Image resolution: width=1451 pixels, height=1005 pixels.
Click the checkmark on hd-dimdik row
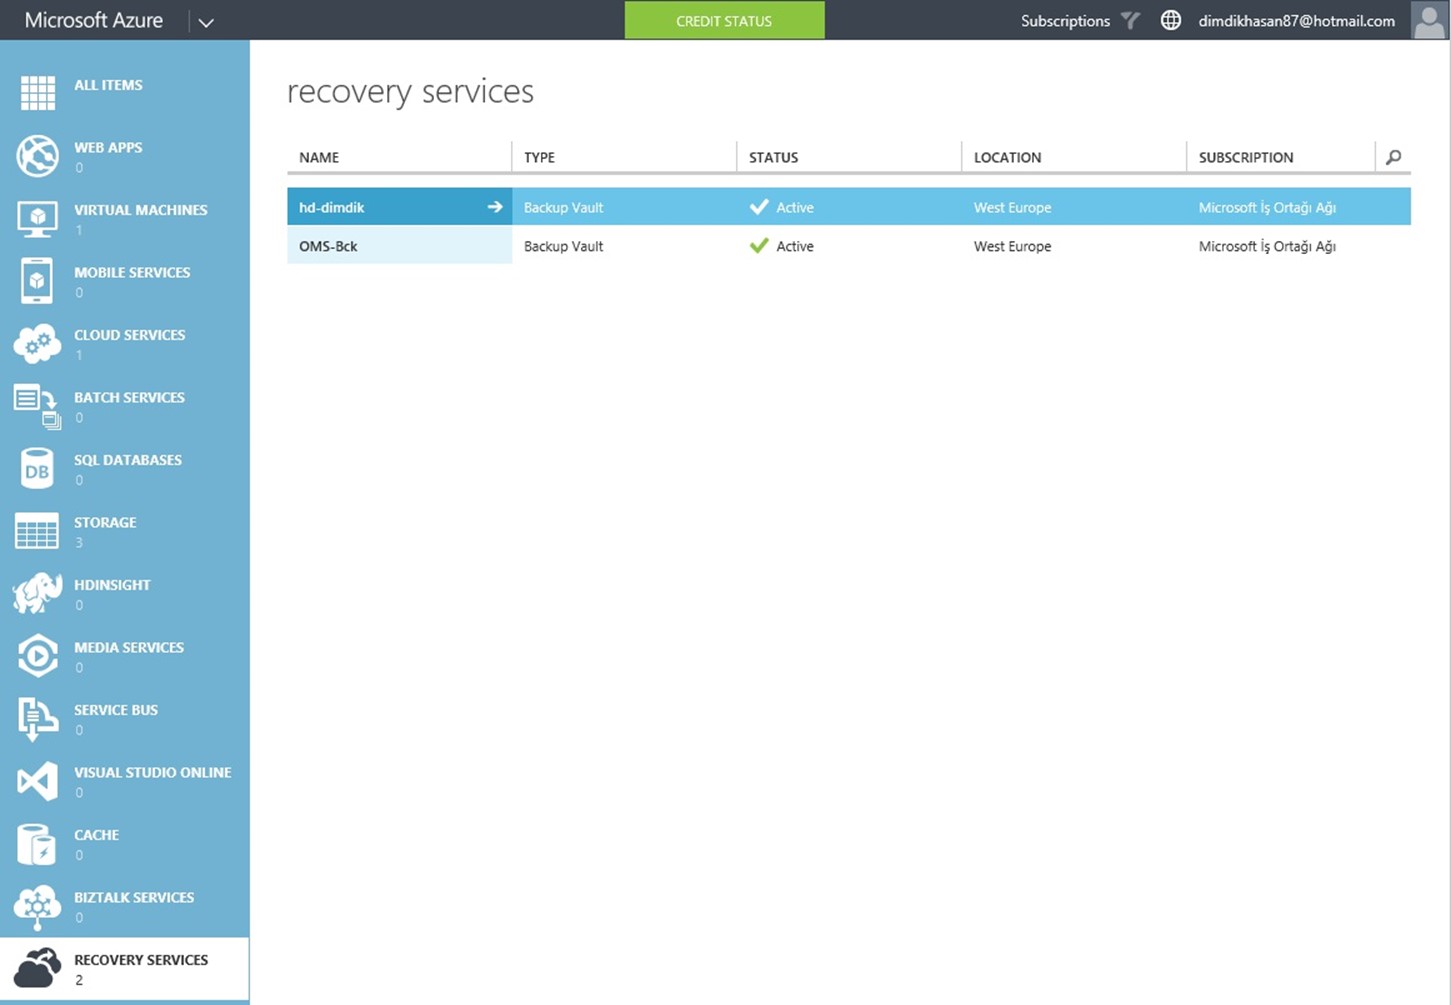[x=759, y=206]
